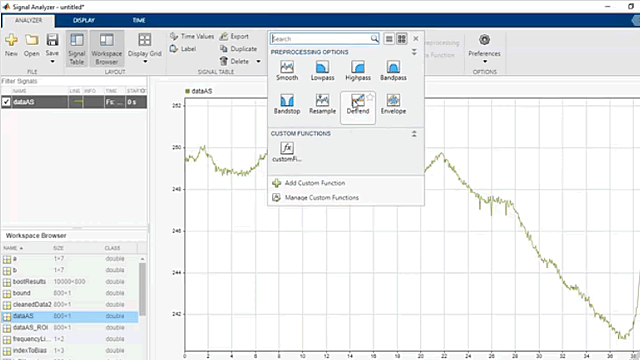The image size is (640, 360).
Task: Select indexToBias in Workspace Browser
Action: click(70, 350)
